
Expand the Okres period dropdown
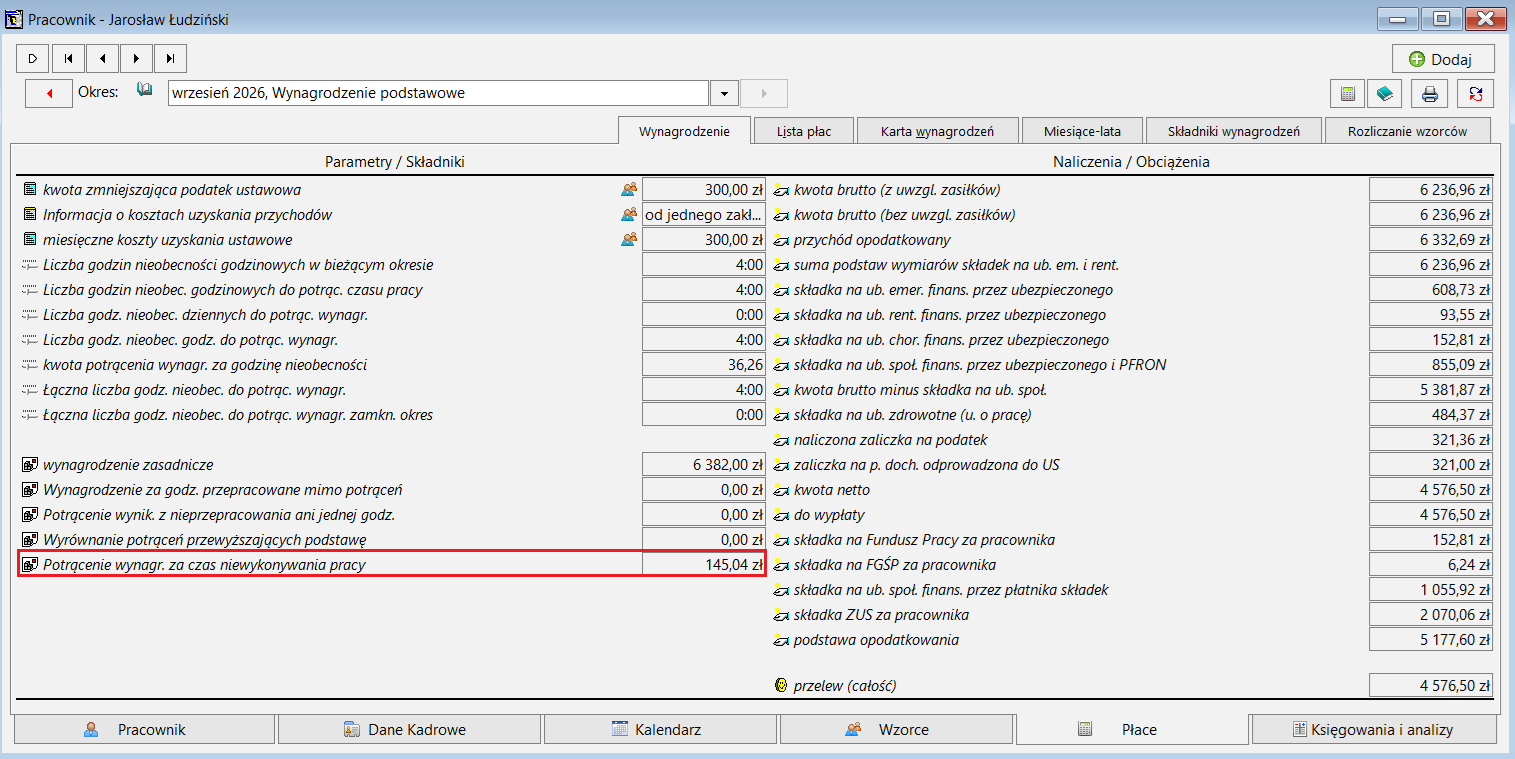724,93
